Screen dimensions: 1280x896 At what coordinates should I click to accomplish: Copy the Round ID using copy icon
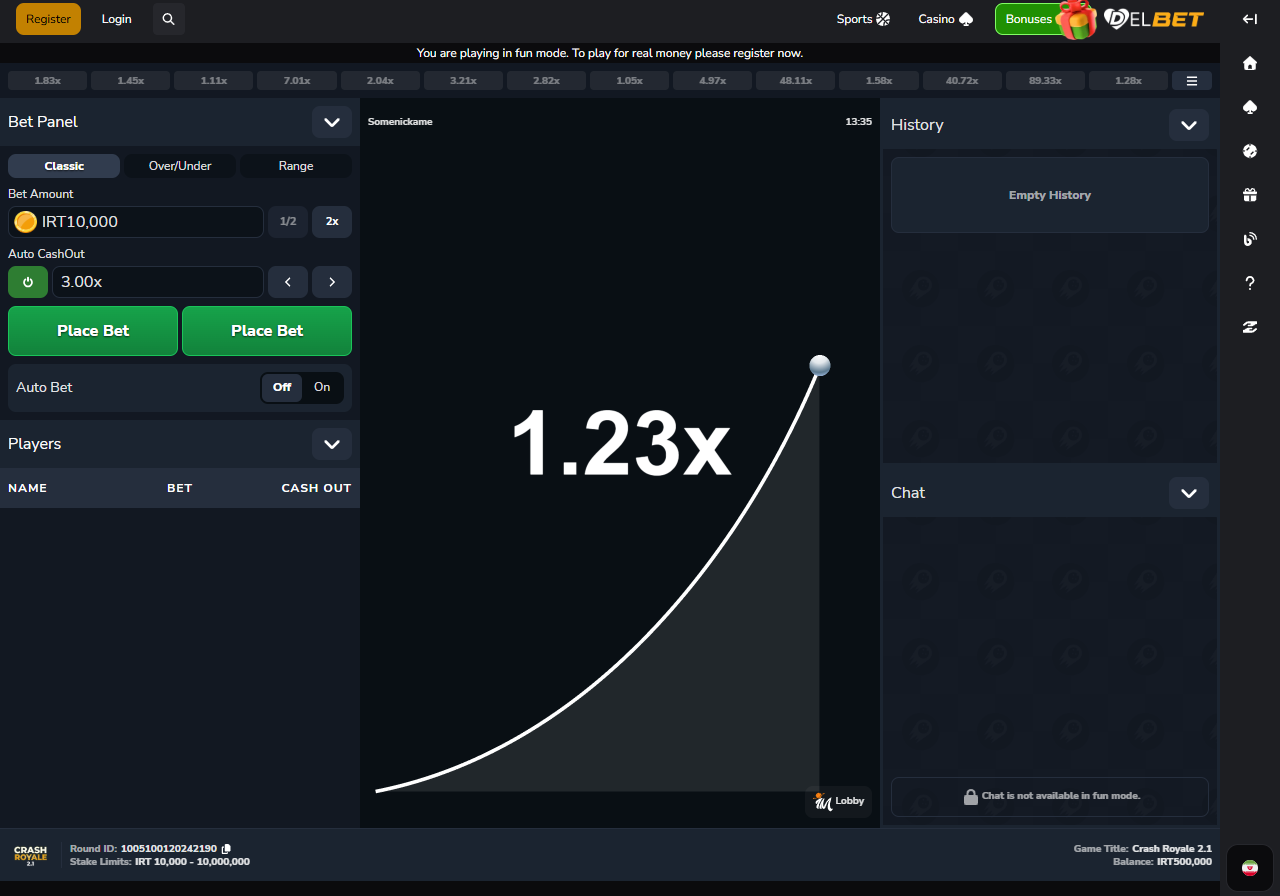pyautogui.click(x=227, y=848)
